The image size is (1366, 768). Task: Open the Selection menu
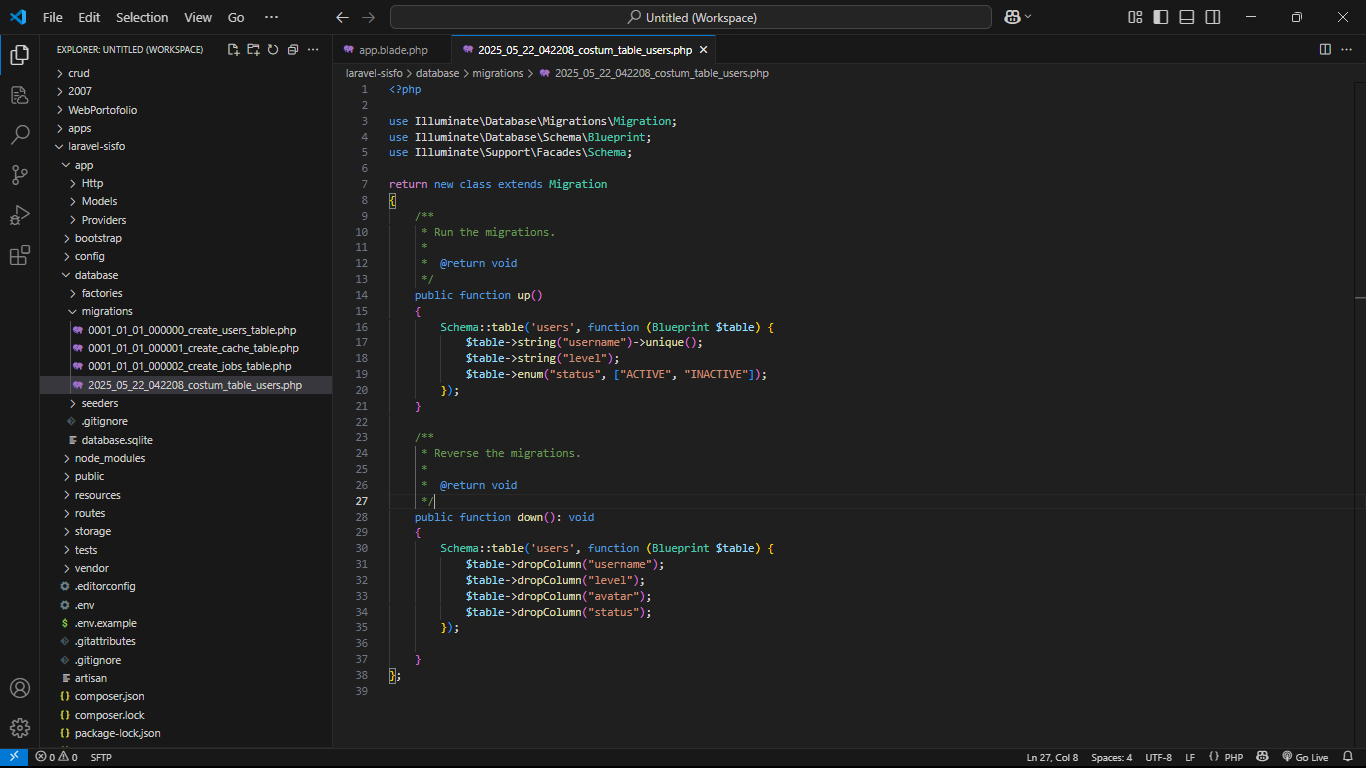142,17
